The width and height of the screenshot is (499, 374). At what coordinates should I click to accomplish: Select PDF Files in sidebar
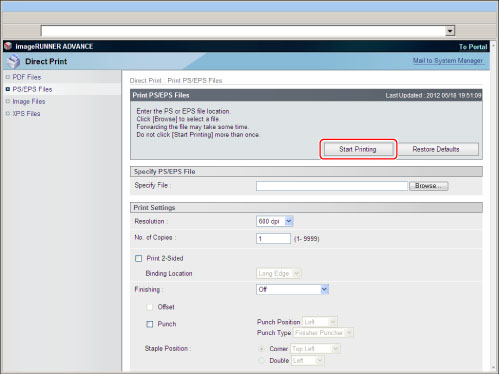point(27,77)
